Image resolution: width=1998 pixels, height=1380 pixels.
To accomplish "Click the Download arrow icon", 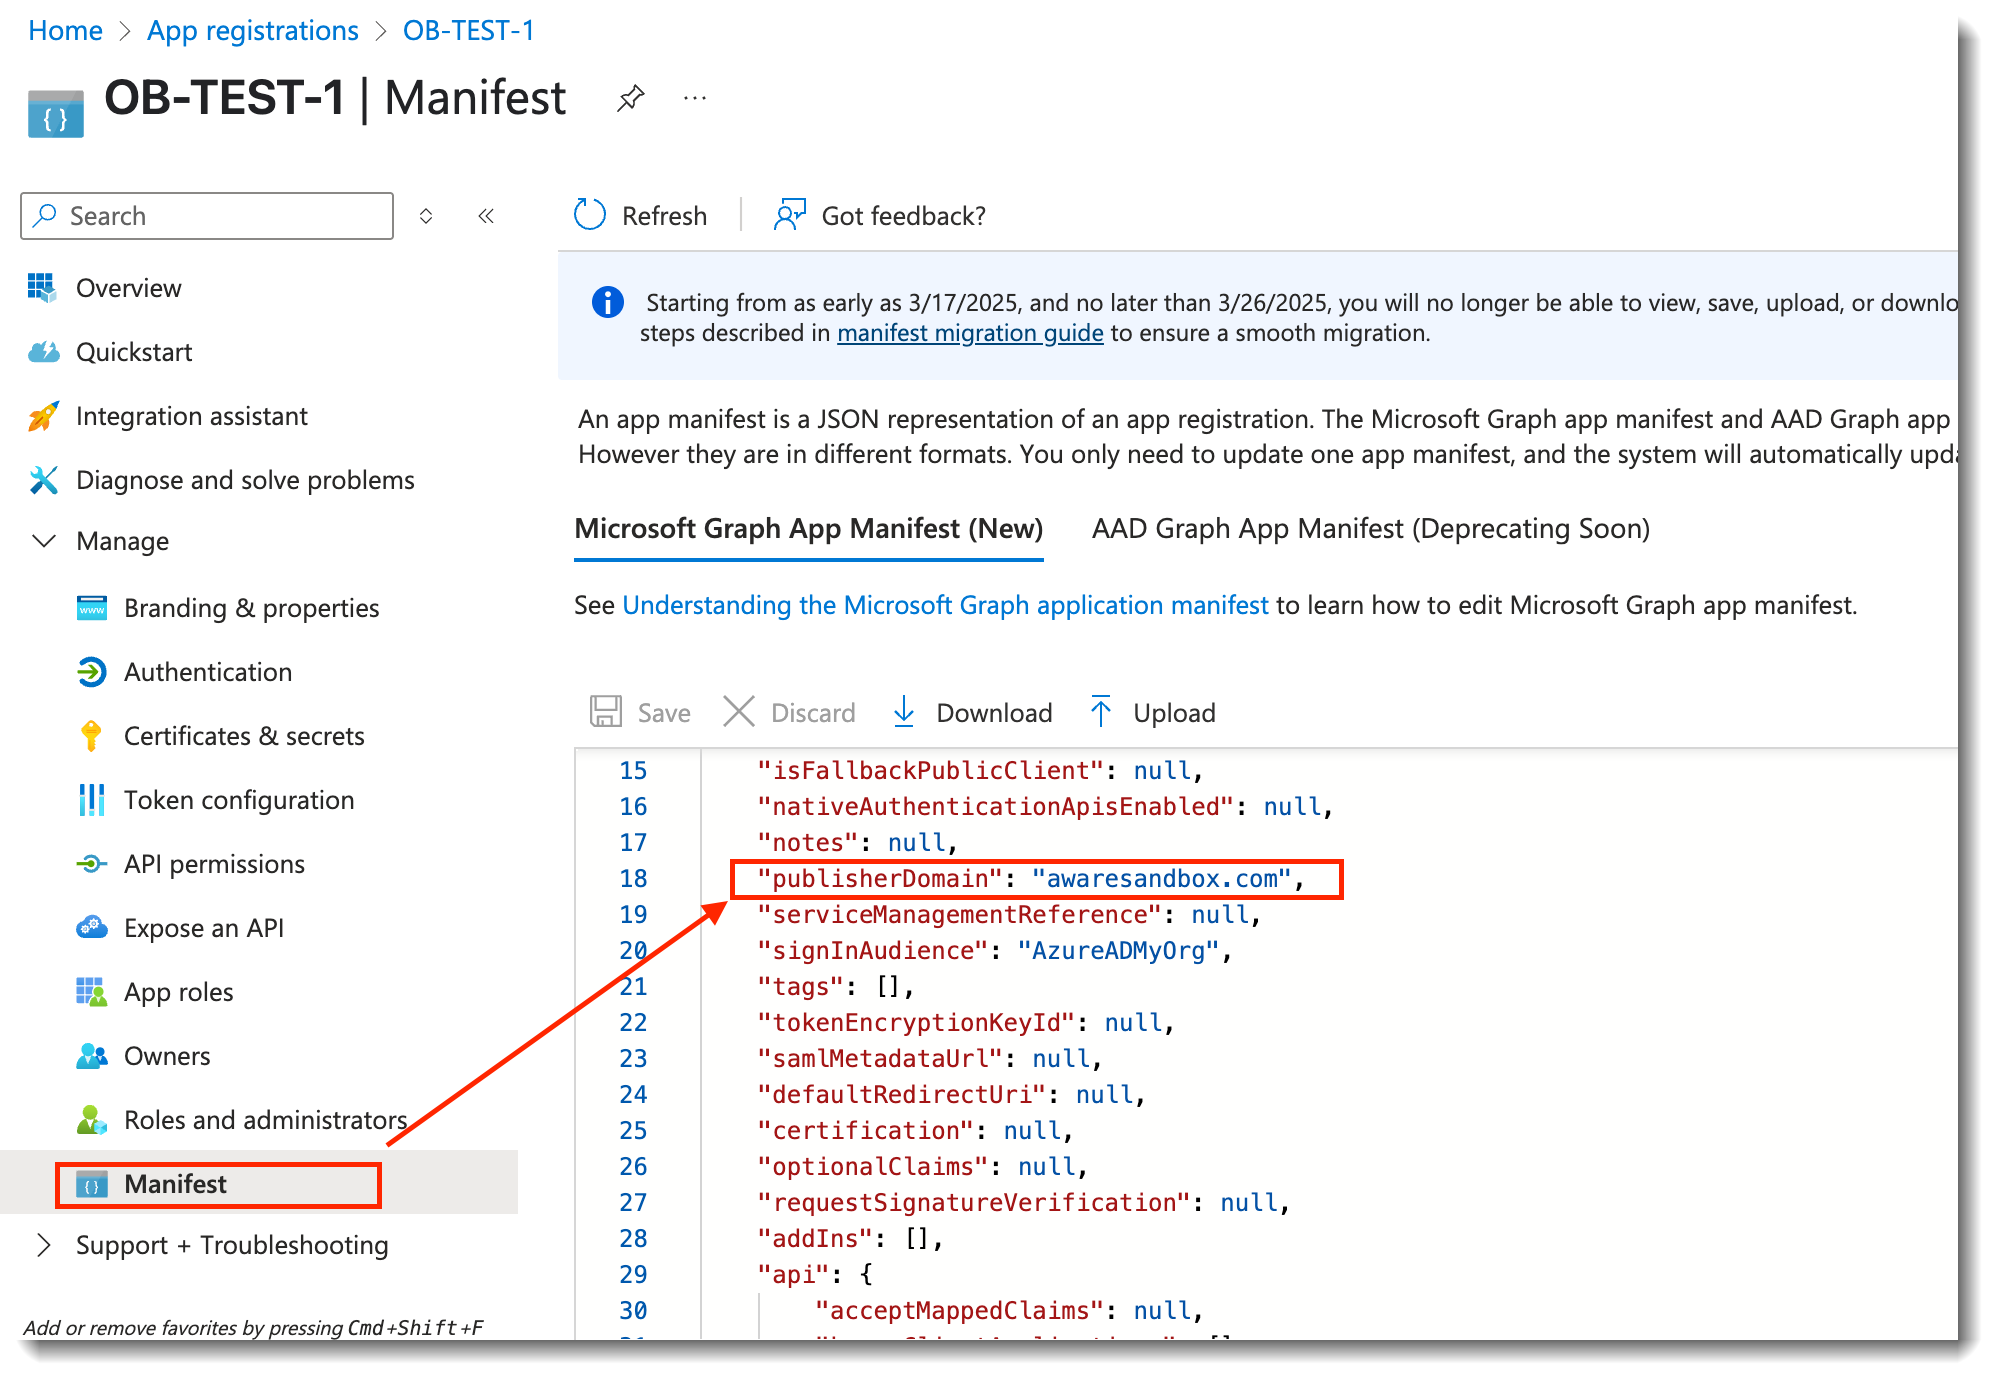I will tap(904, 712).
